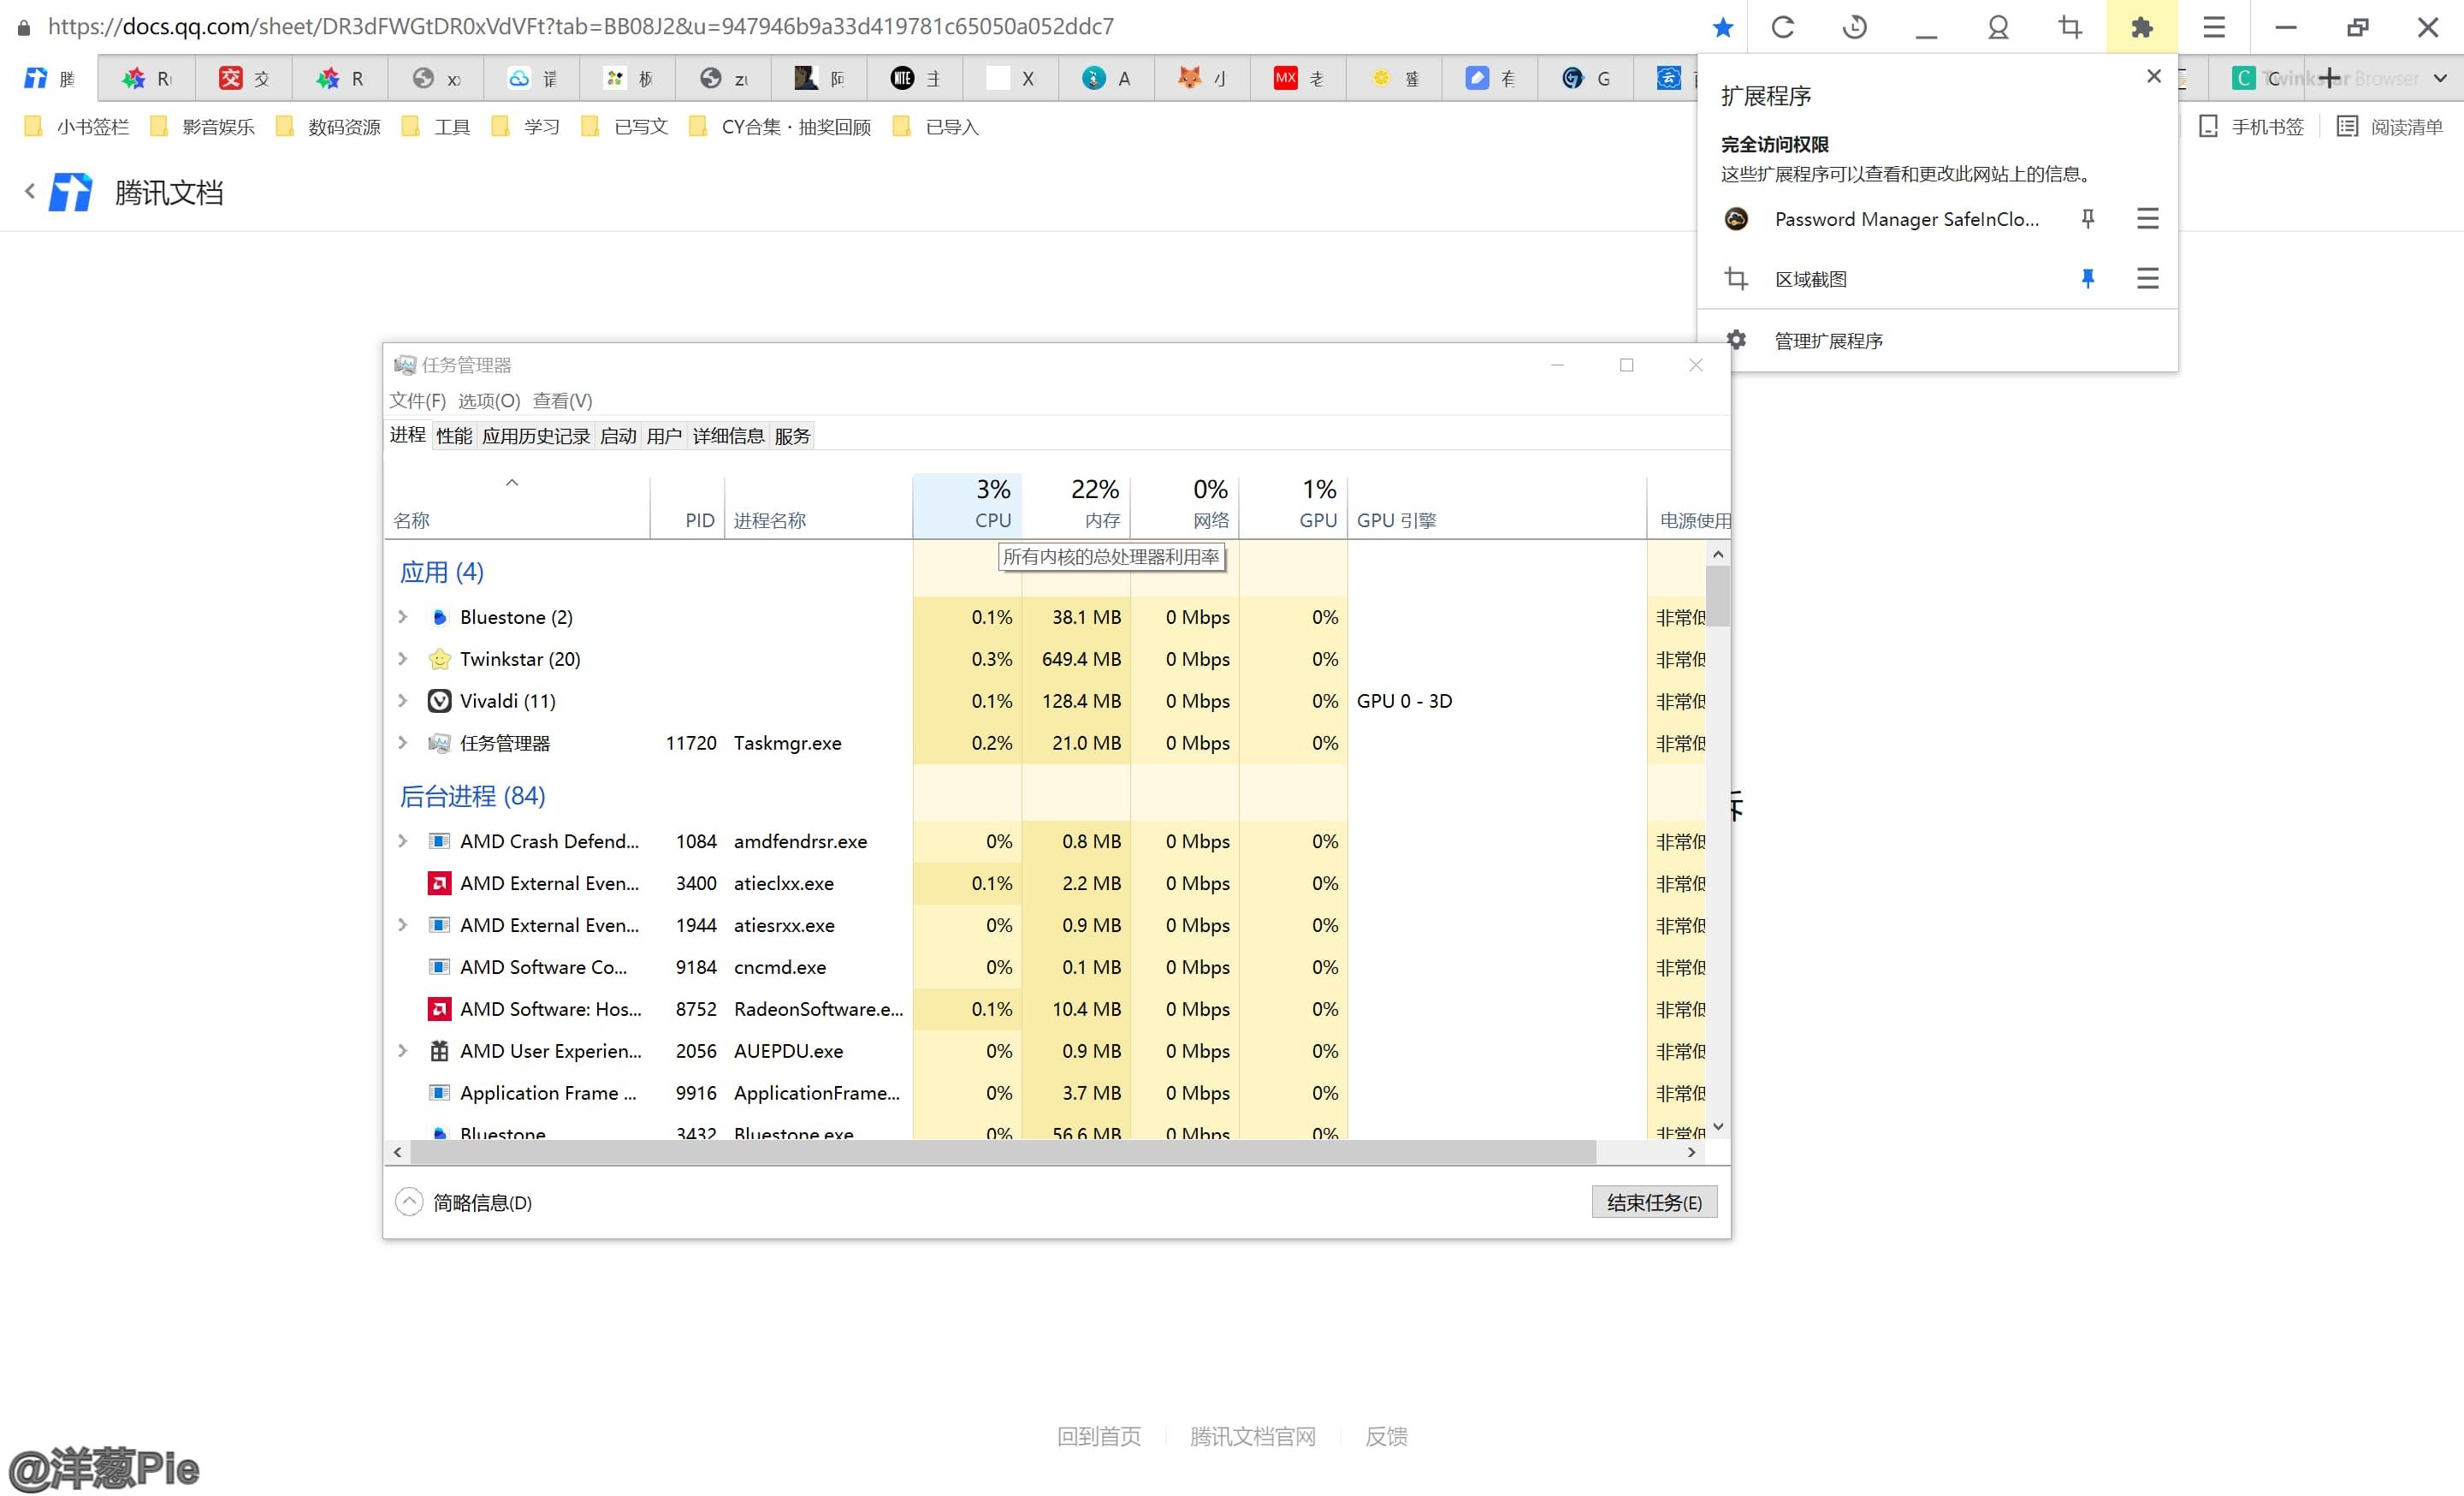Open more options menu for 区域截图 extension
Image resolution: width=2464 pixels, height=1496 pixels.
2147,278
